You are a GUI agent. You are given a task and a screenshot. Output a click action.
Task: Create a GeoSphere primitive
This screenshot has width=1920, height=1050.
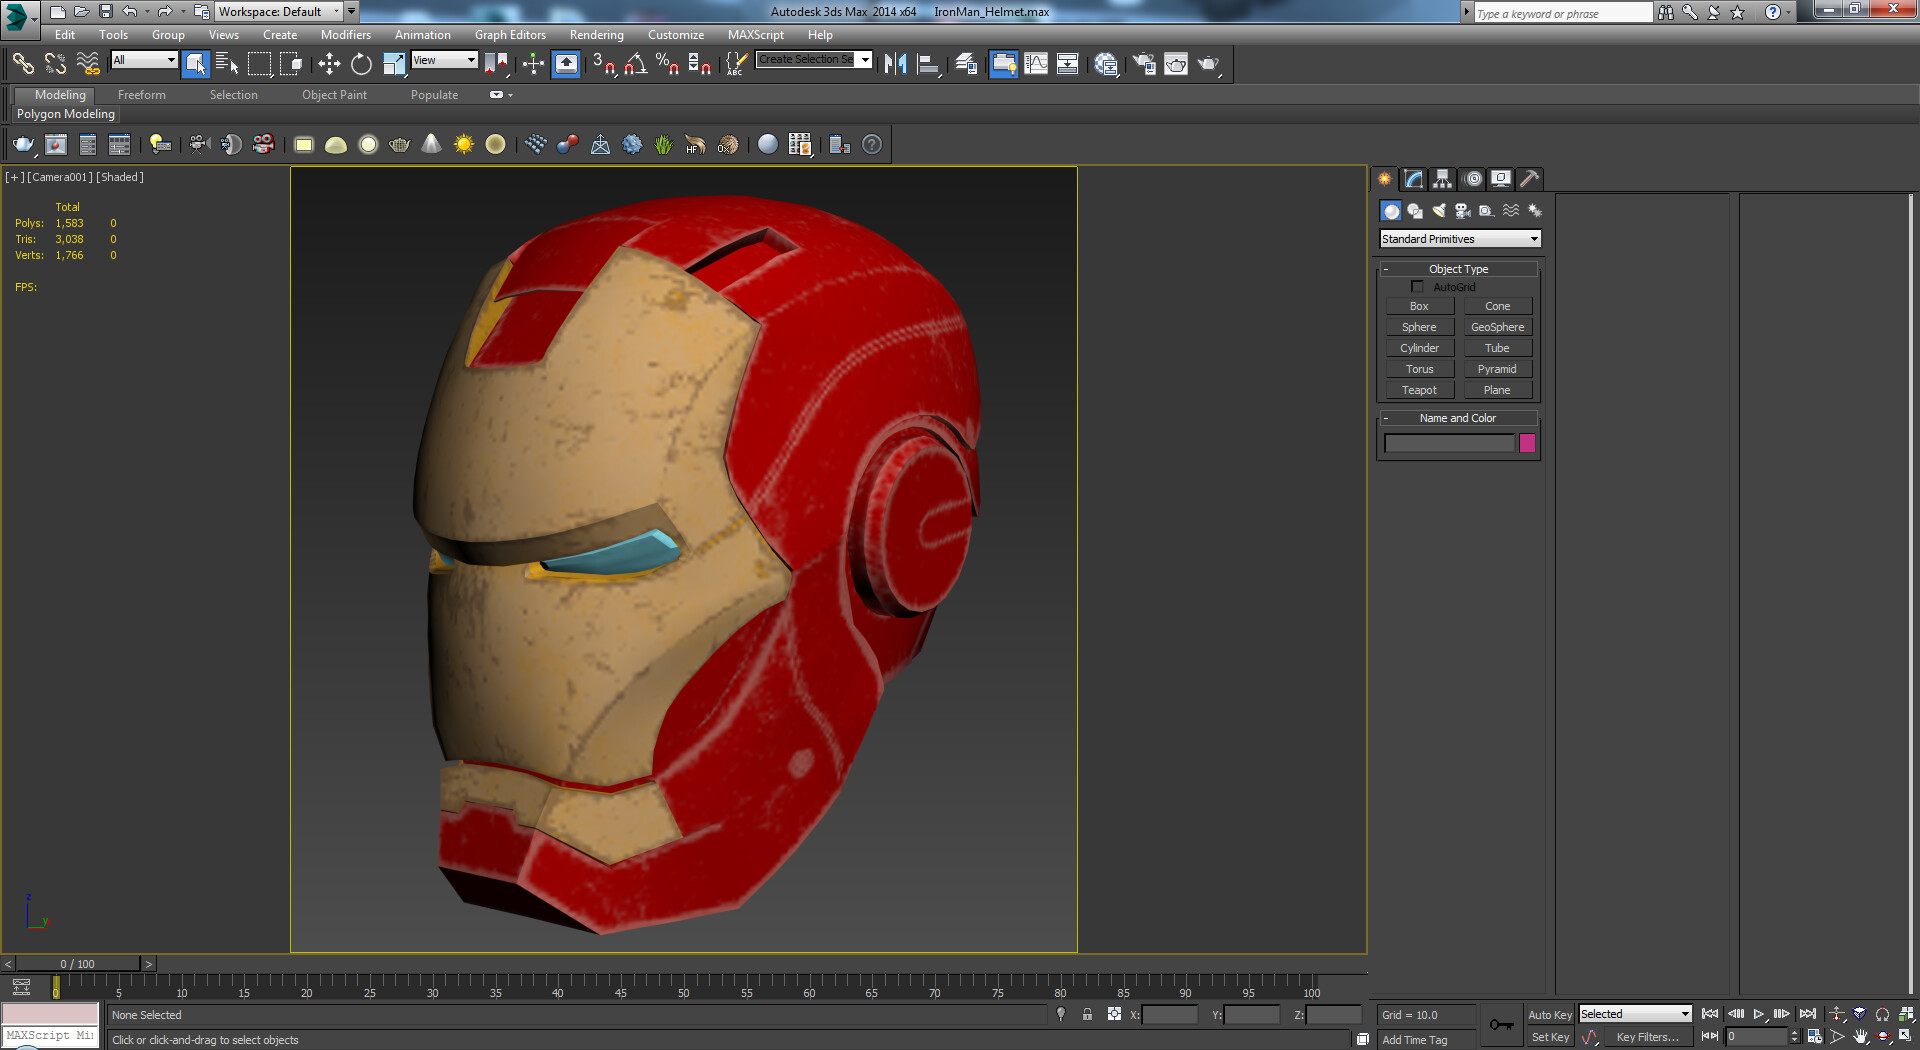(x=1497, y=327)
